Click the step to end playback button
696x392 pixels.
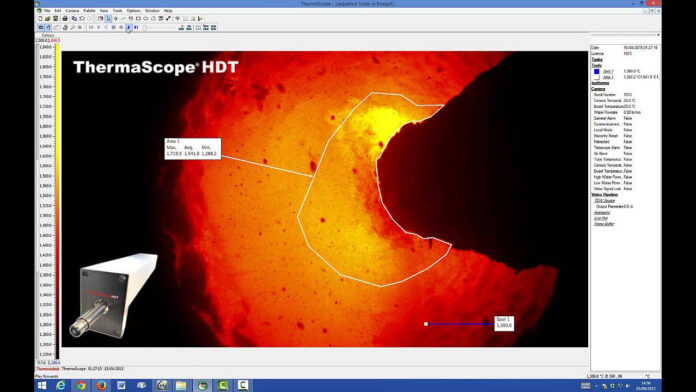(x=136, y=28)
